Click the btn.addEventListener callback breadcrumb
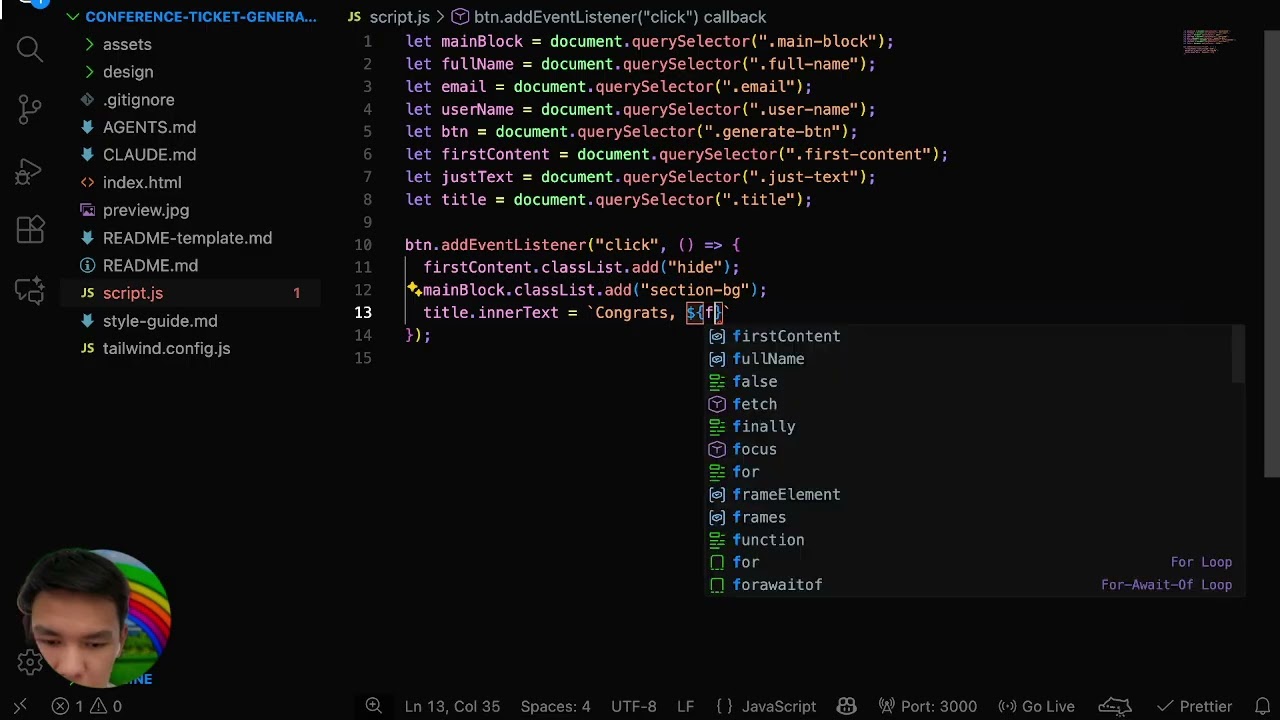Viewport: 1280px width, 720px height. 608,17
